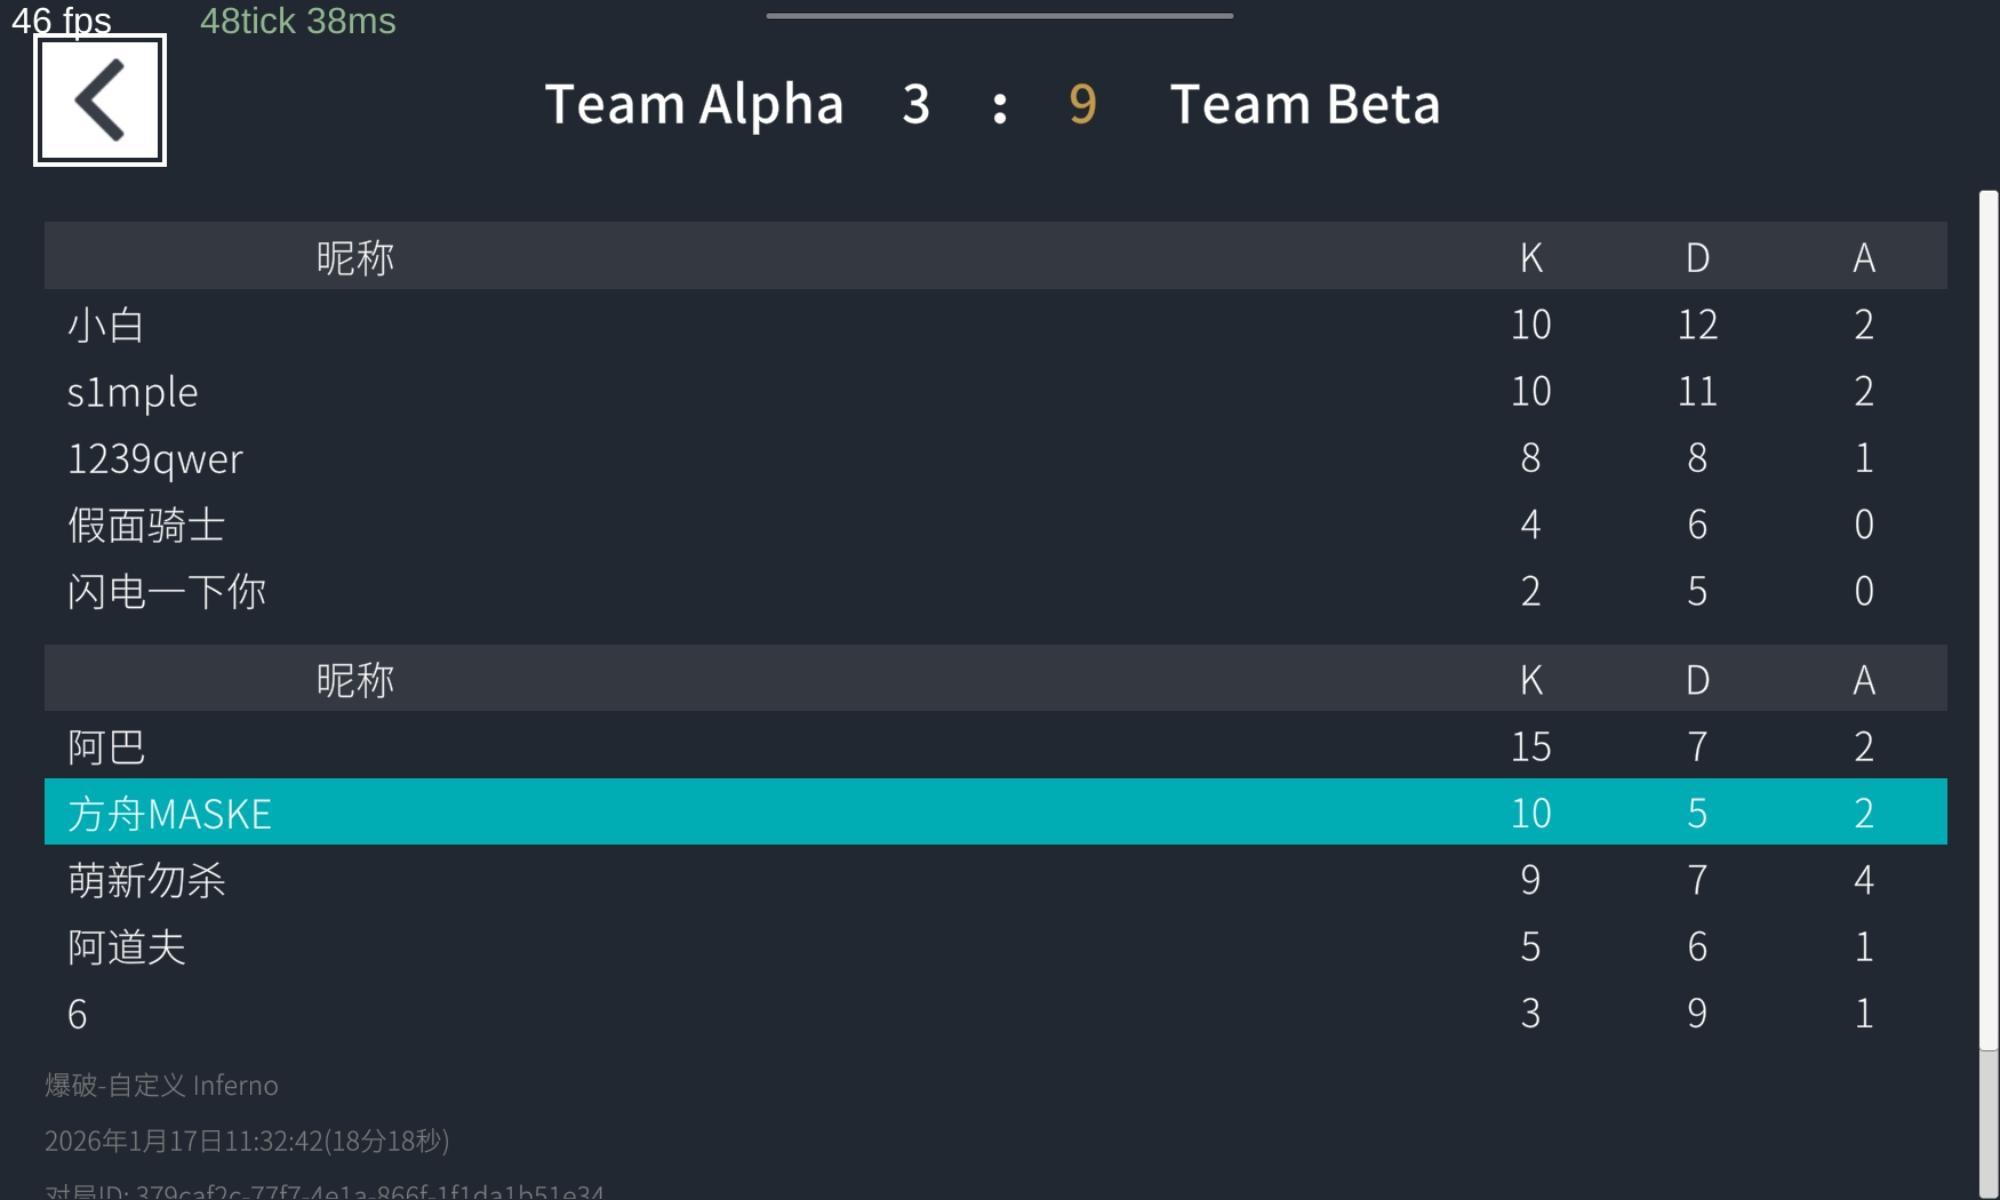Click Team Alpha title text
This screenshot has height=1200, width=2000.
pos(694,104)
